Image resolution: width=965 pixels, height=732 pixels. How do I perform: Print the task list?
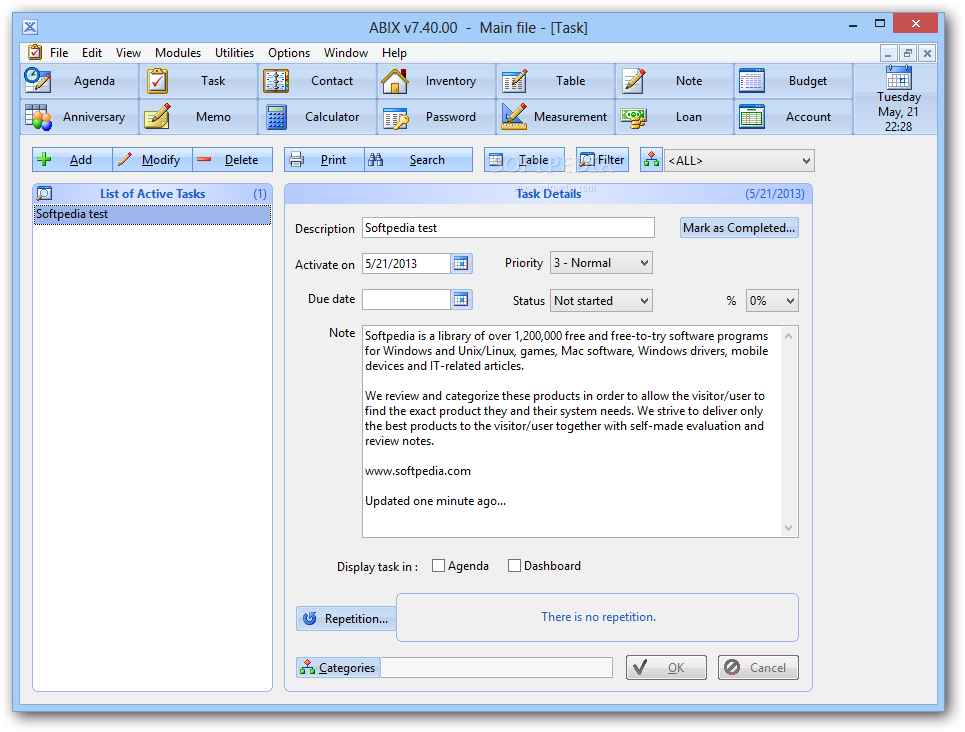point(324,160)
